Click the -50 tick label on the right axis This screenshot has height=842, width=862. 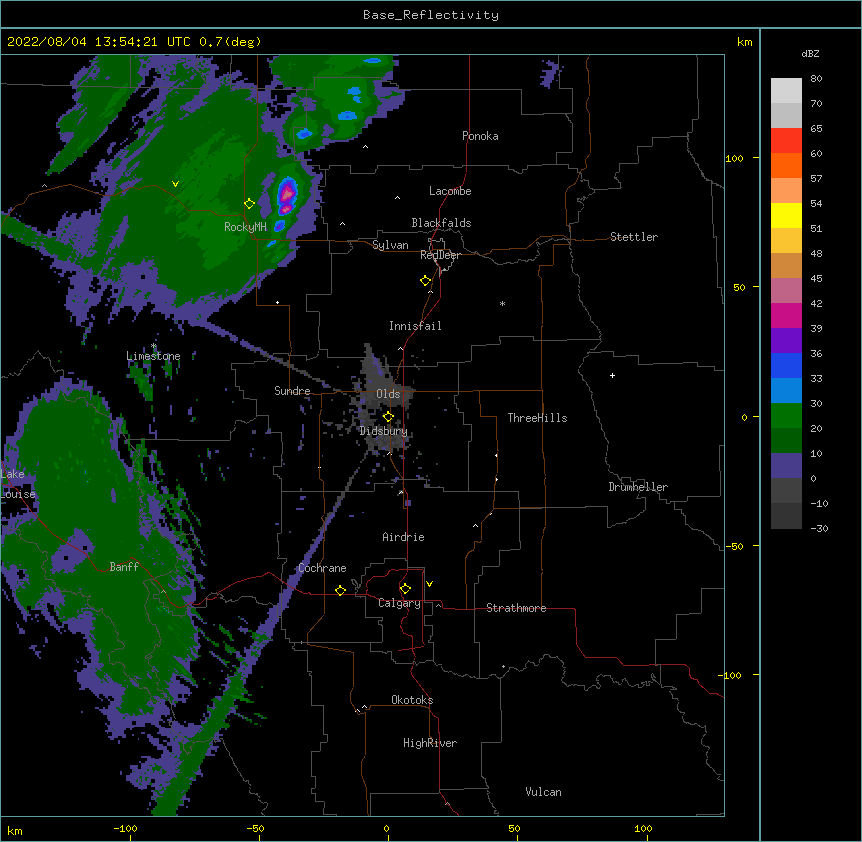tap(734, 546)
